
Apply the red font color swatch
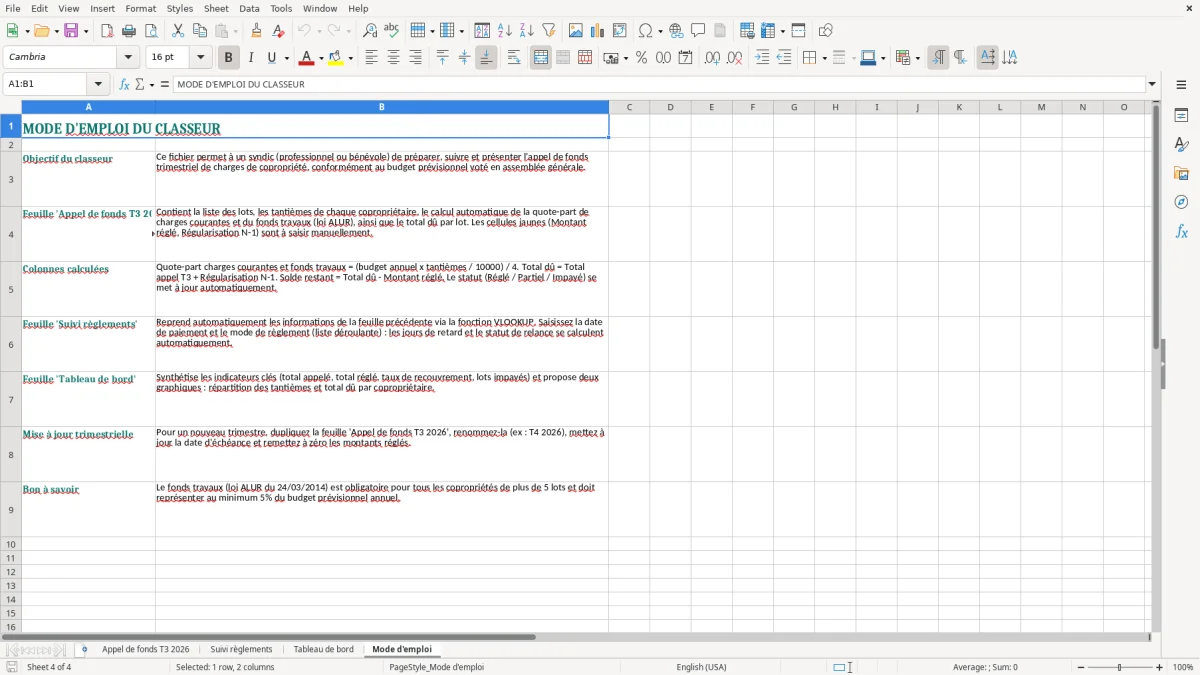coord(306,58)
